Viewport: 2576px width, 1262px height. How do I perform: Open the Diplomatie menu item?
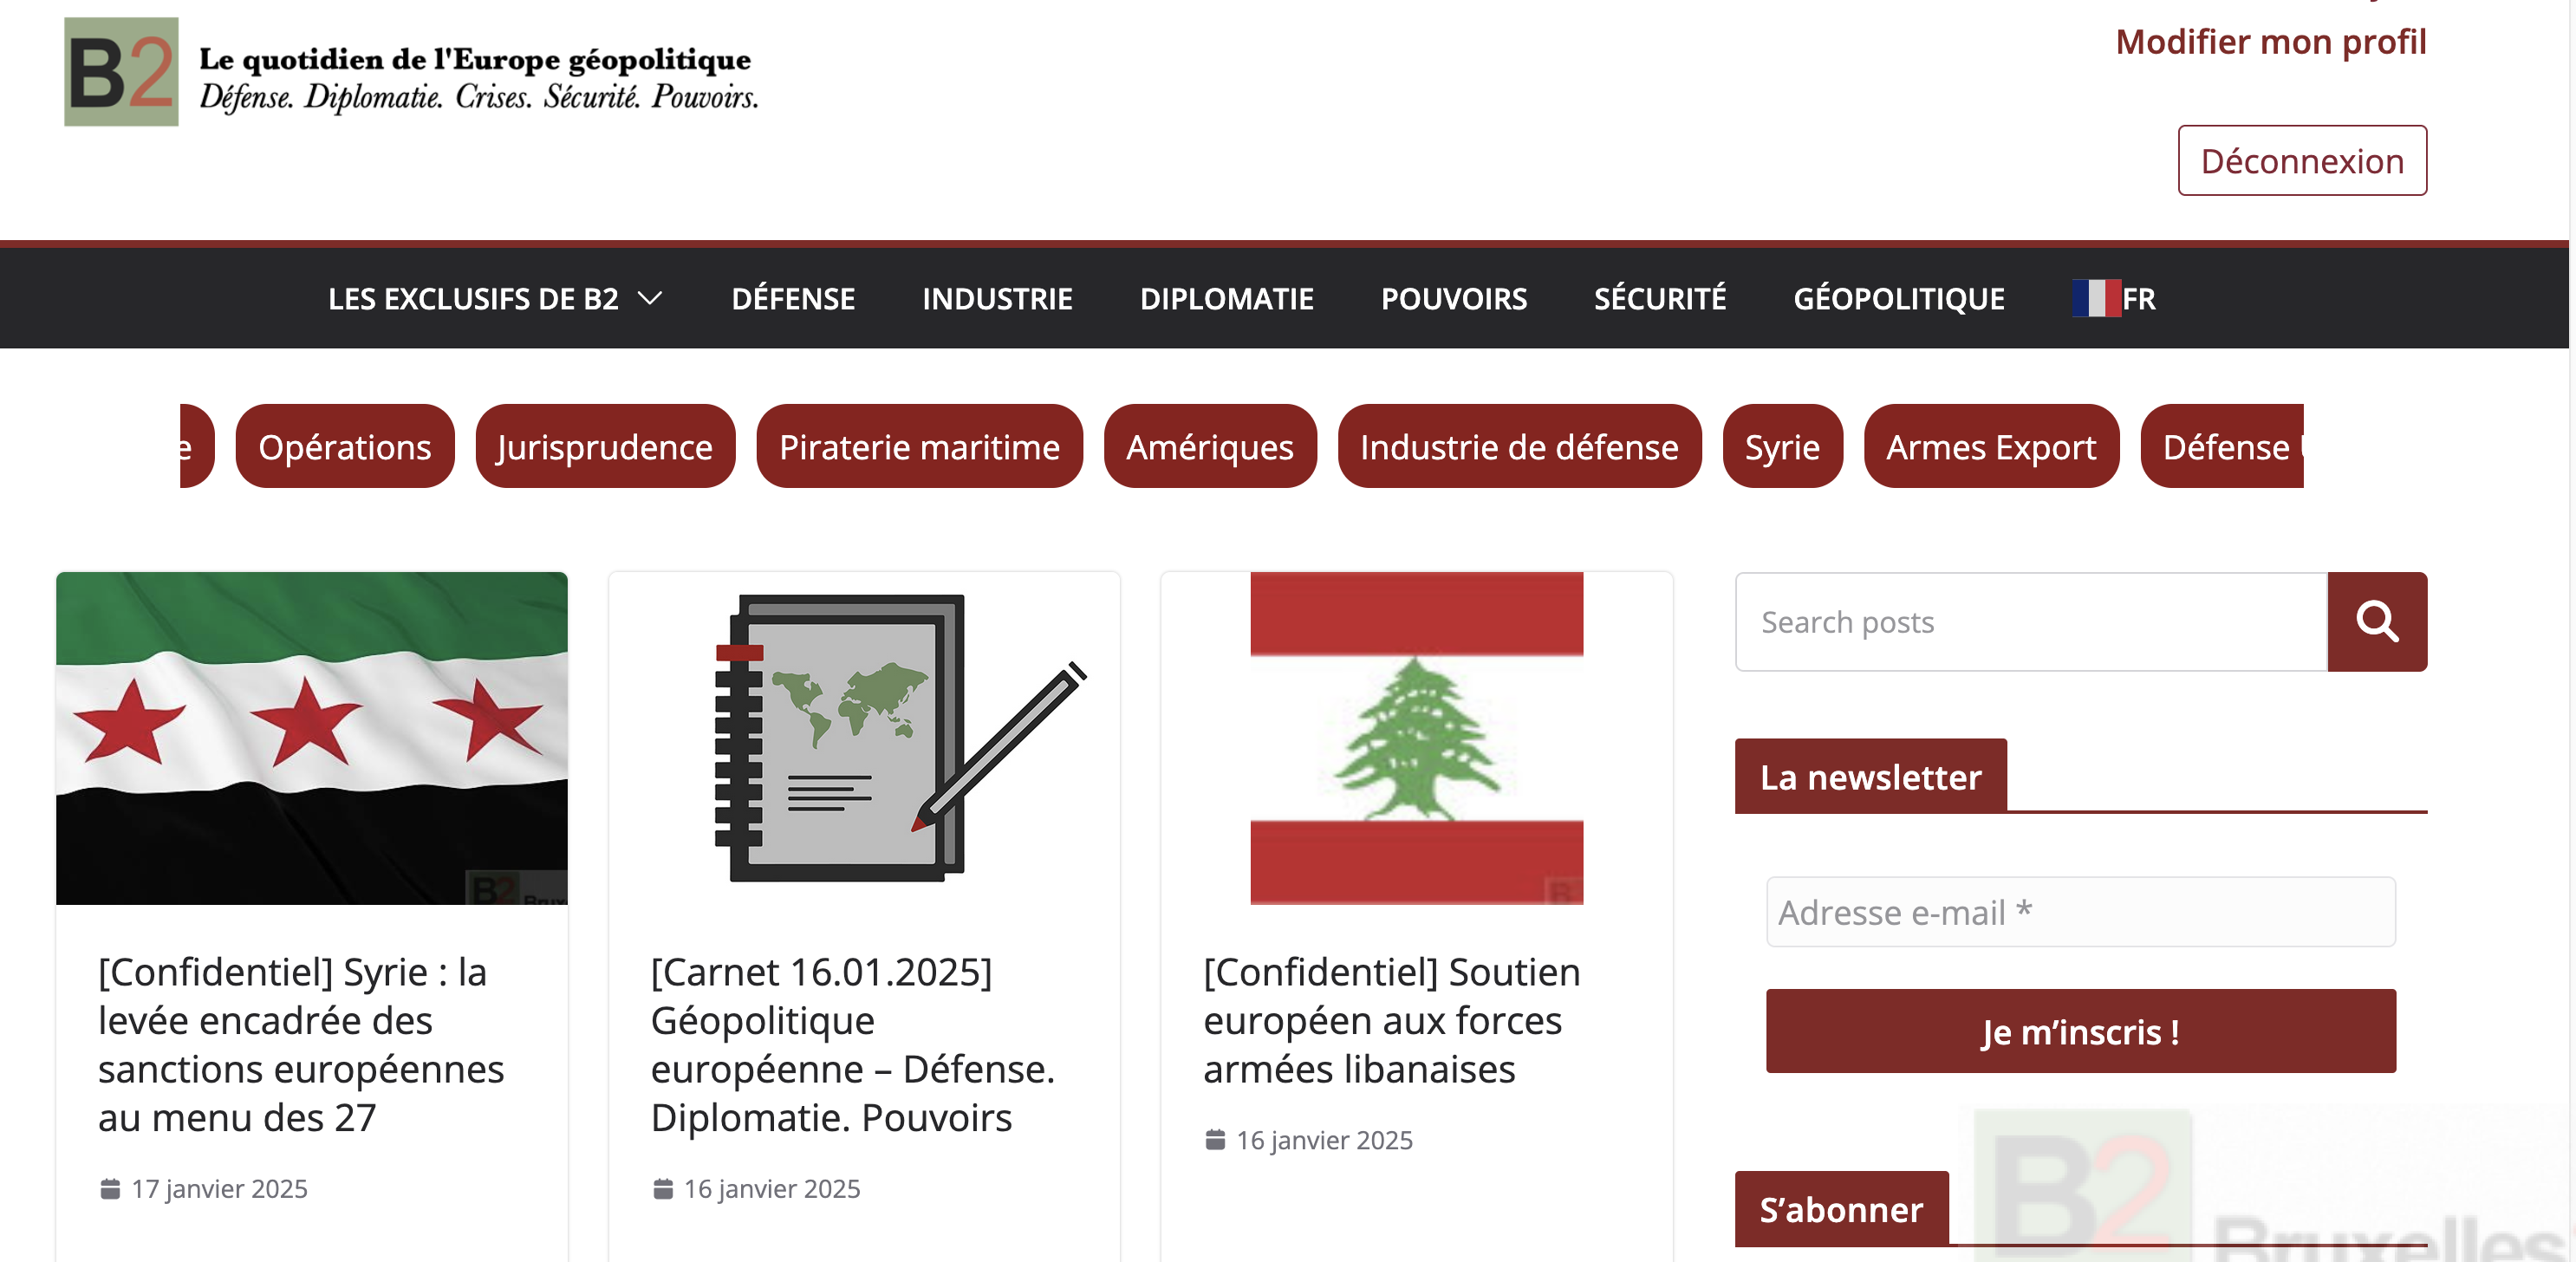1226,298
